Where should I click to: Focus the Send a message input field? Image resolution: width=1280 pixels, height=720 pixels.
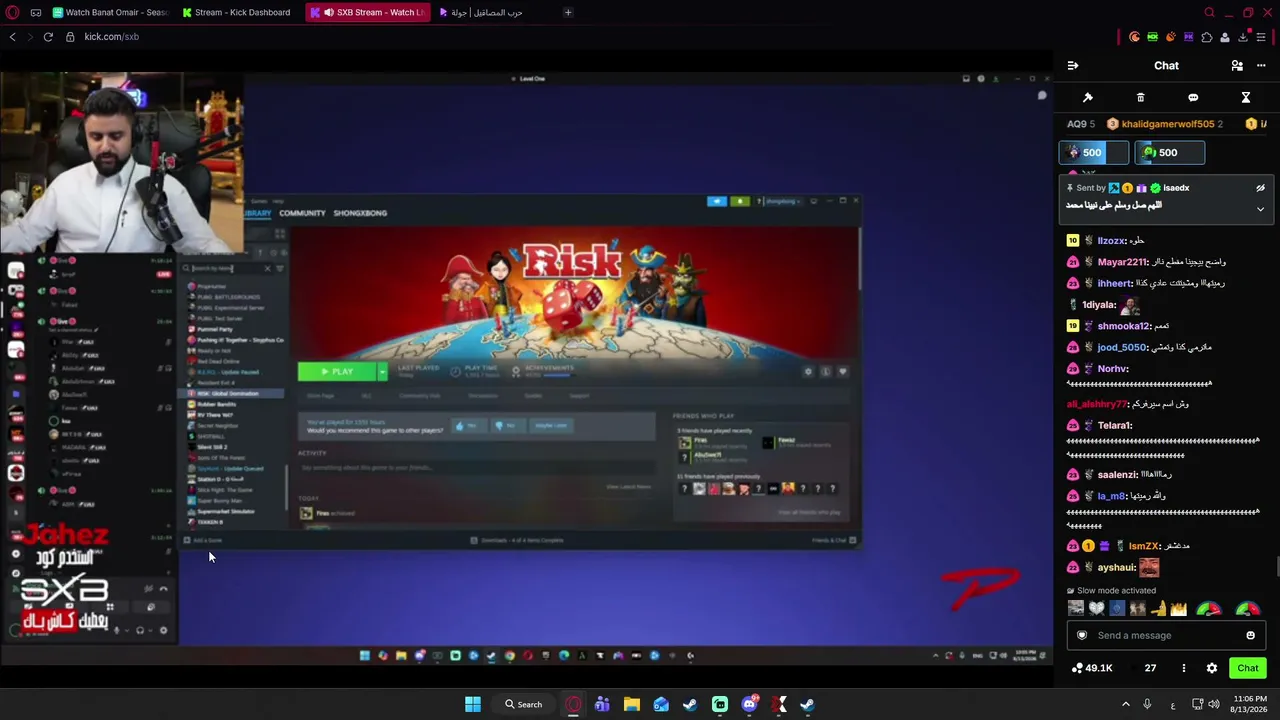1166,635
